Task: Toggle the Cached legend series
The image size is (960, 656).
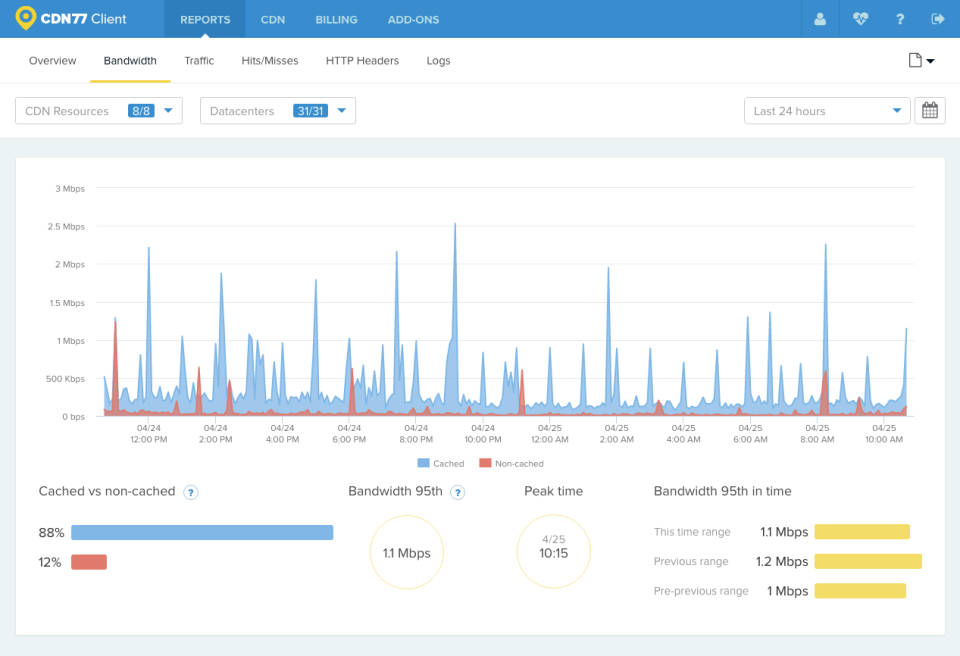Action: pos(441,464)
